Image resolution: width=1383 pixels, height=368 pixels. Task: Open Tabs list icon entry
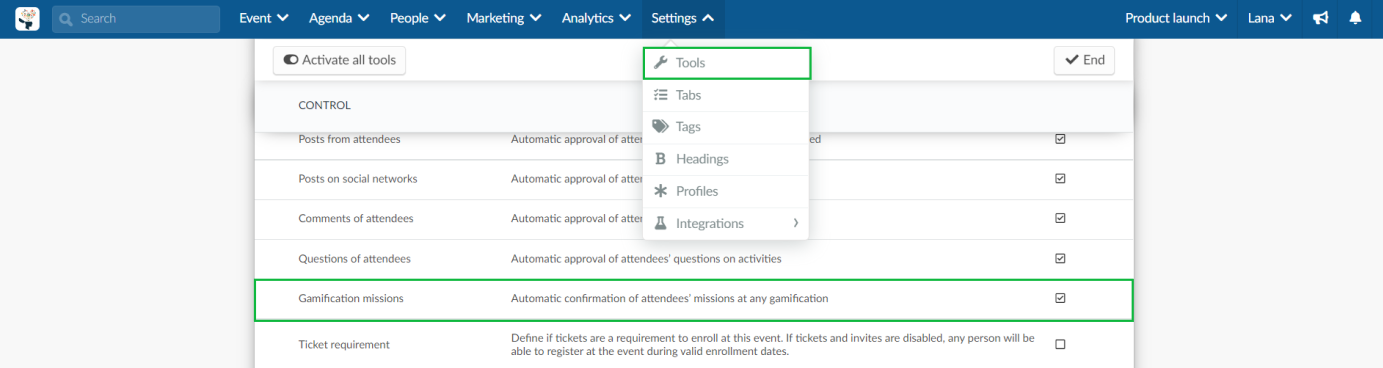pos(726,95)
